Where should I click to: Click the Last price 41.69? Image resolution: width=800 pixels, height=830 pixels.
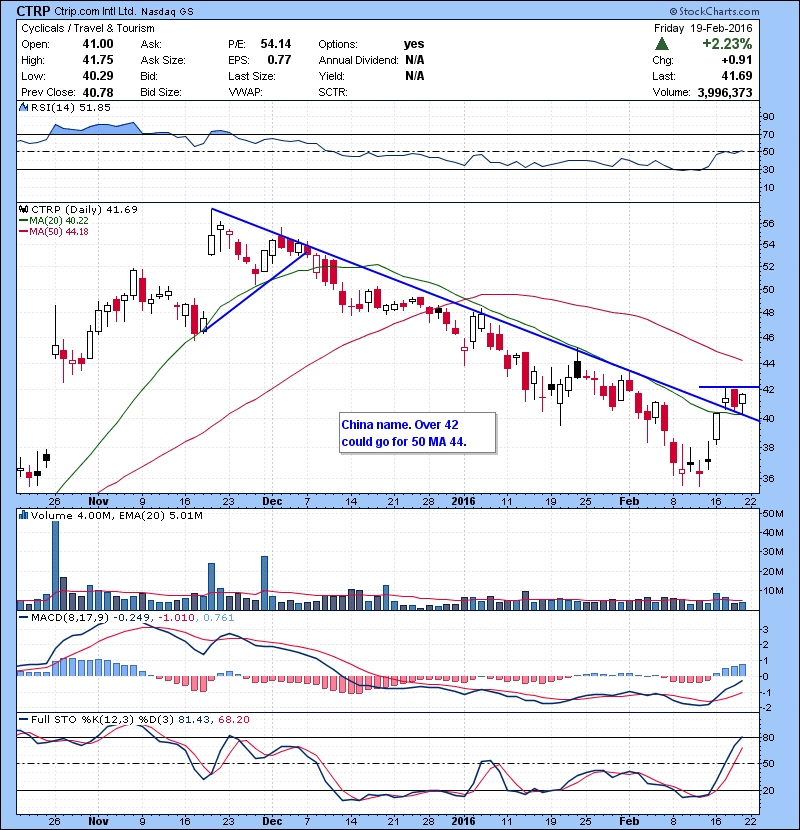coord(737,76)
